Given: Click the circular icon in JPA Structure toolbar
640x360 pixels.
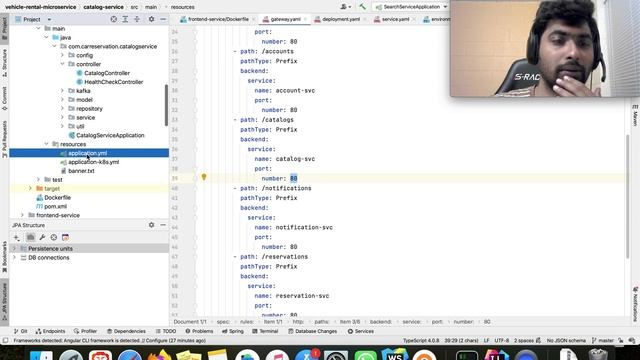Looking at the screenshot, I should (x=53, y=237).
